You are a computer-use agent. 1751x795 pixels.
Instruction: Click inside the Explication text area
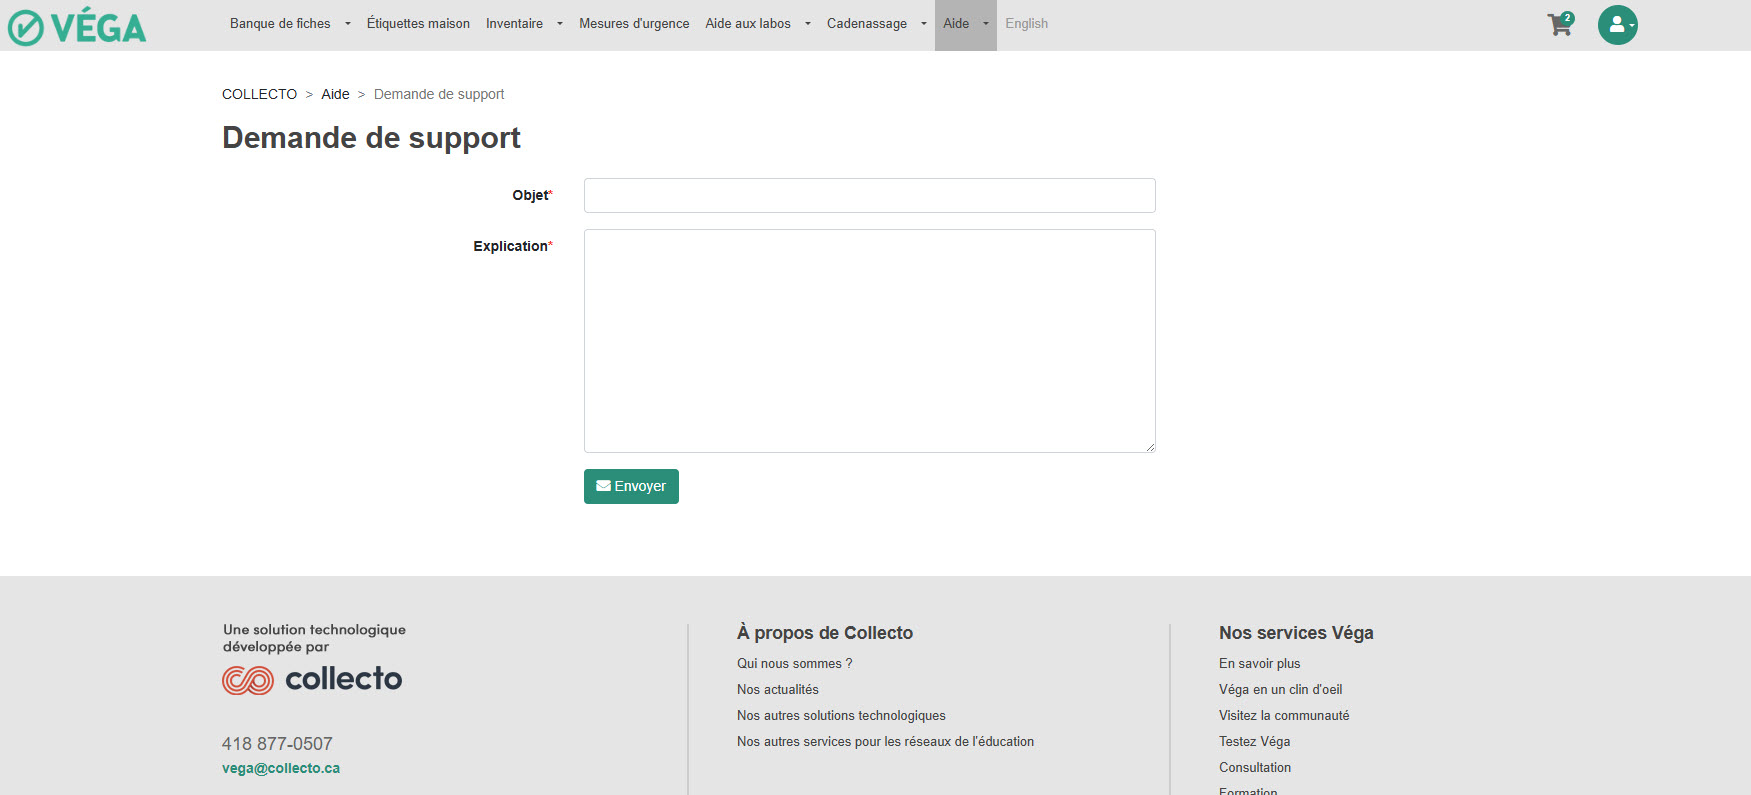869,341
